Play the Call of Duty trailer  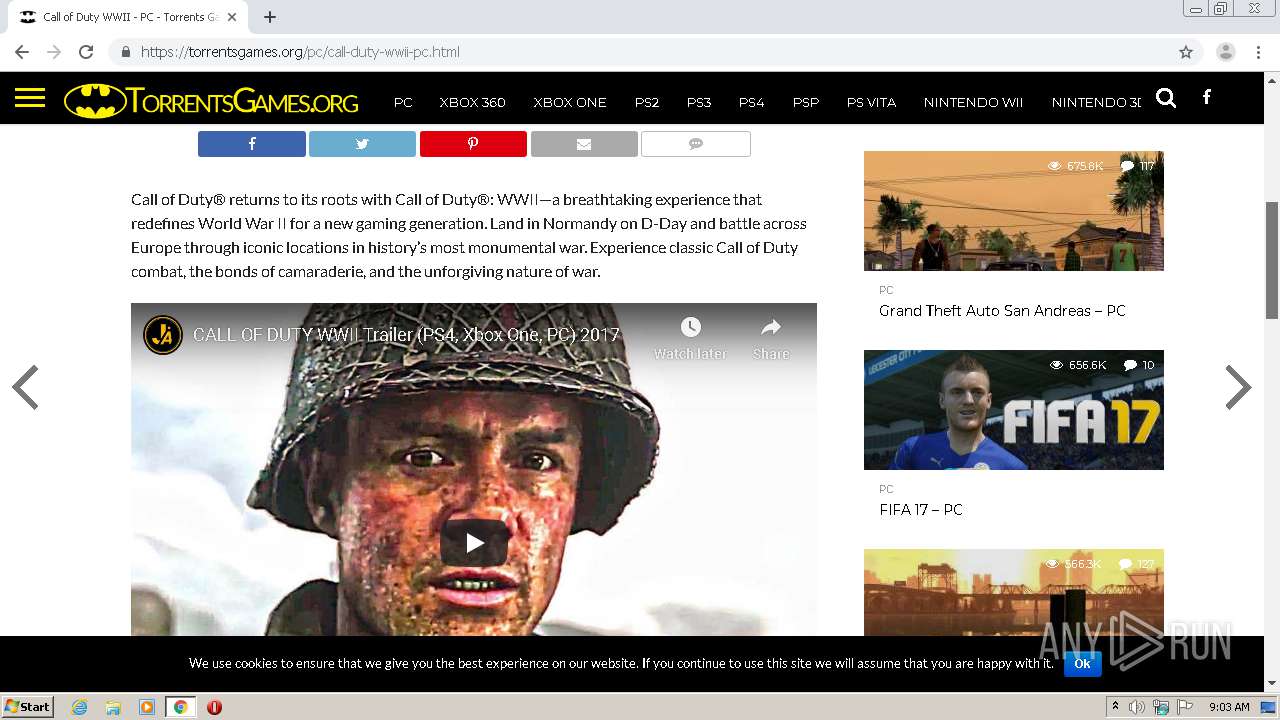point(474,543)
